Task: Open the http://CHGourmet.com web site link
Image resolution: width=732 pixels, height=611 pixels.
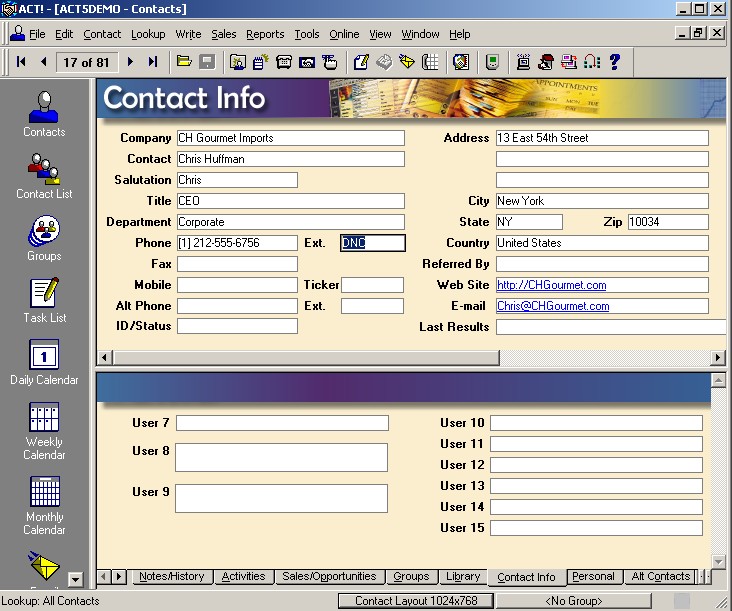Action: pyautogui.click(x=551, y=285)
